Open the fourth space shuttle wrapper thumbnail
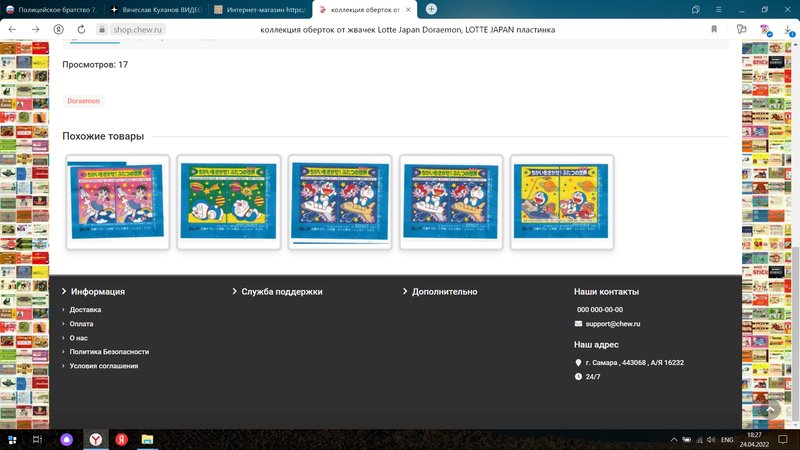 click(x=451, y=202)
